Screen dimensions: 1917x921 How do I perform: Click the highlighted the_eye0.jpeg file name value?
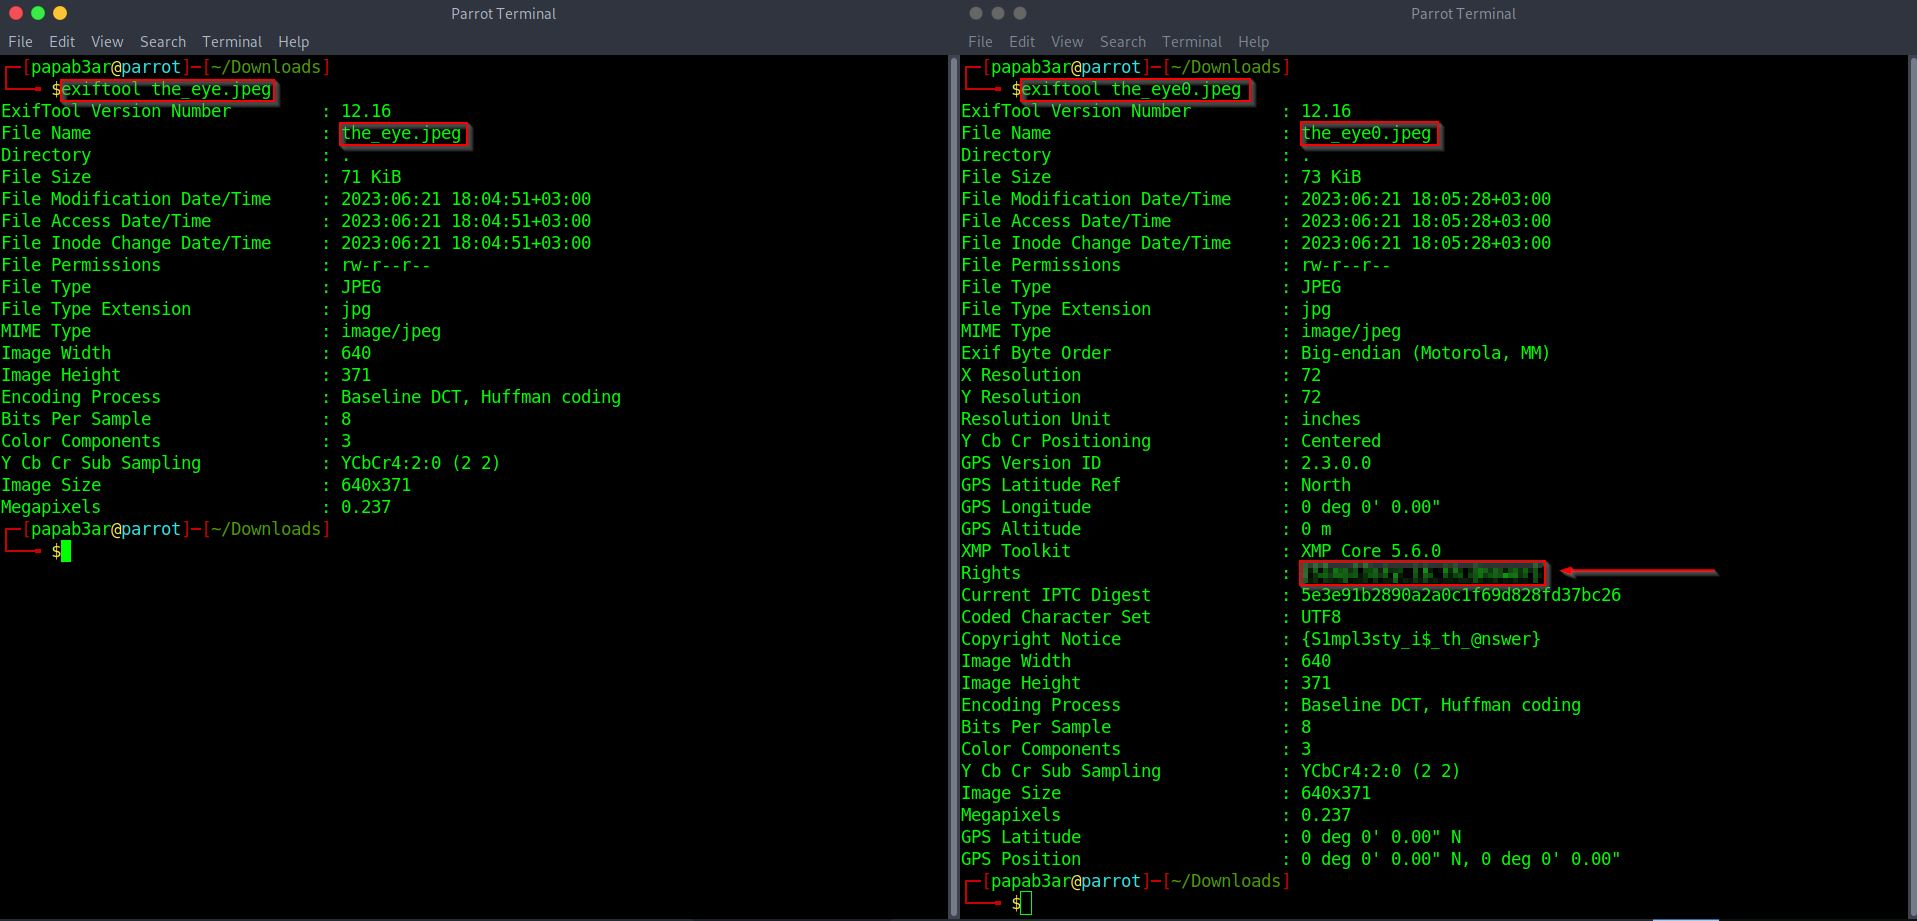(1367, 133)
